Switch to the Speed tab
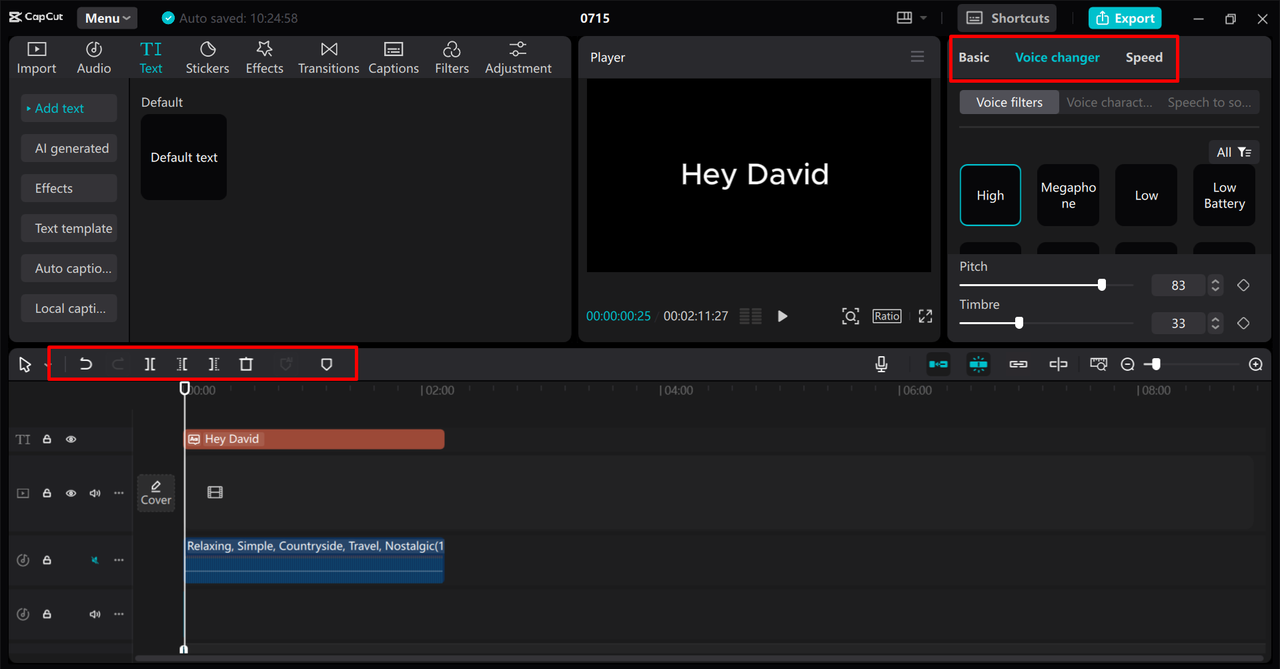This screenshot has width=1280, height=669. (1144, 57)
